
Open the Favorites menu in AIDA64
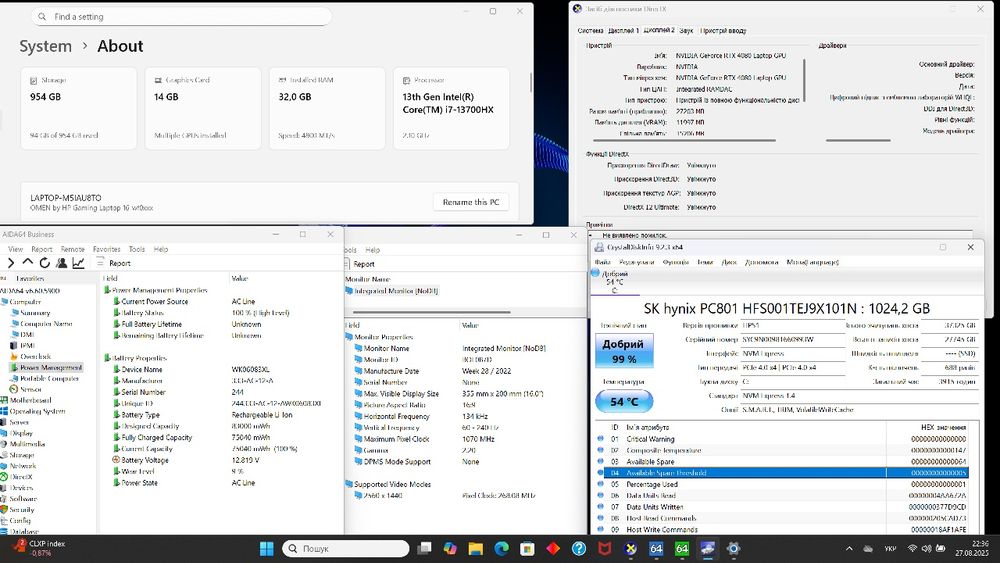click(x=107, y=249)
